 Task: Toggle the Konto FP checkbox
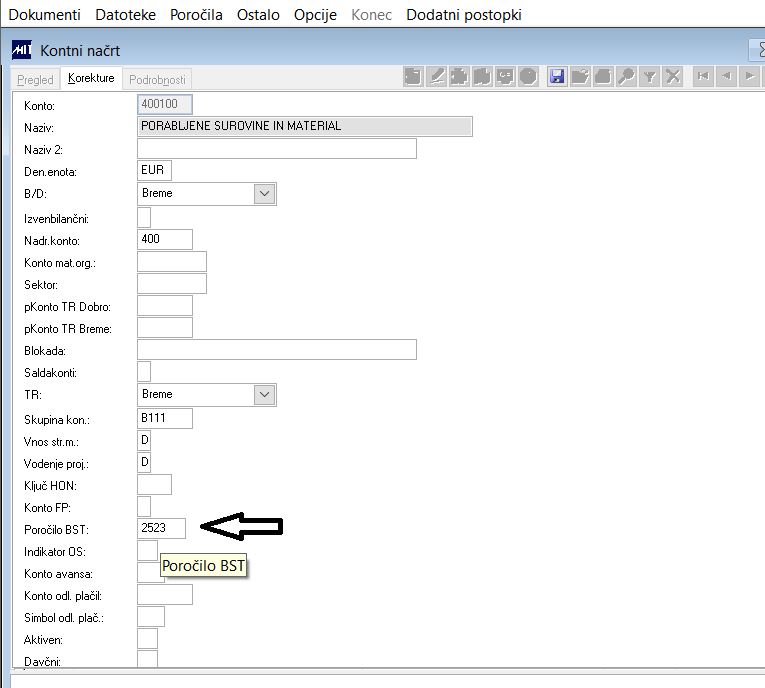point(144,506)
